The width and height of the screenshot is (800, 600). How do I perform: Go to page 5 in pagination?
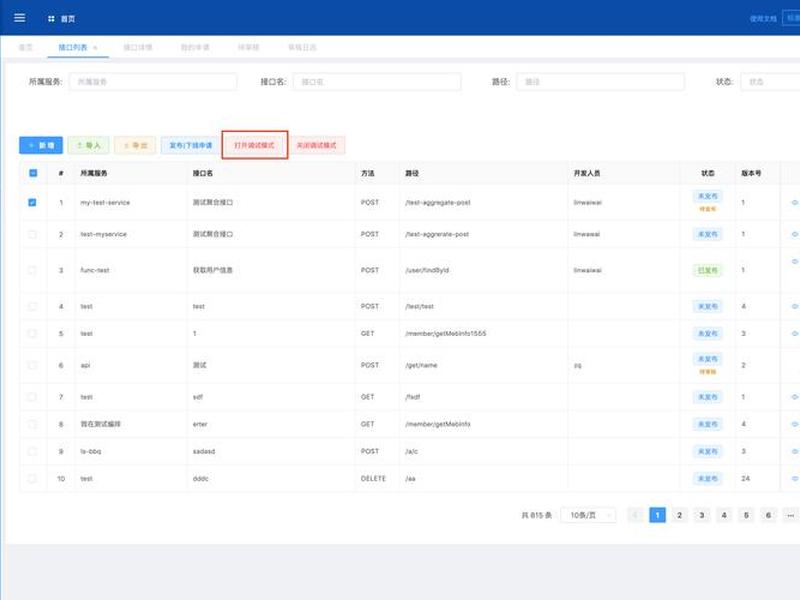click(746, 515)
